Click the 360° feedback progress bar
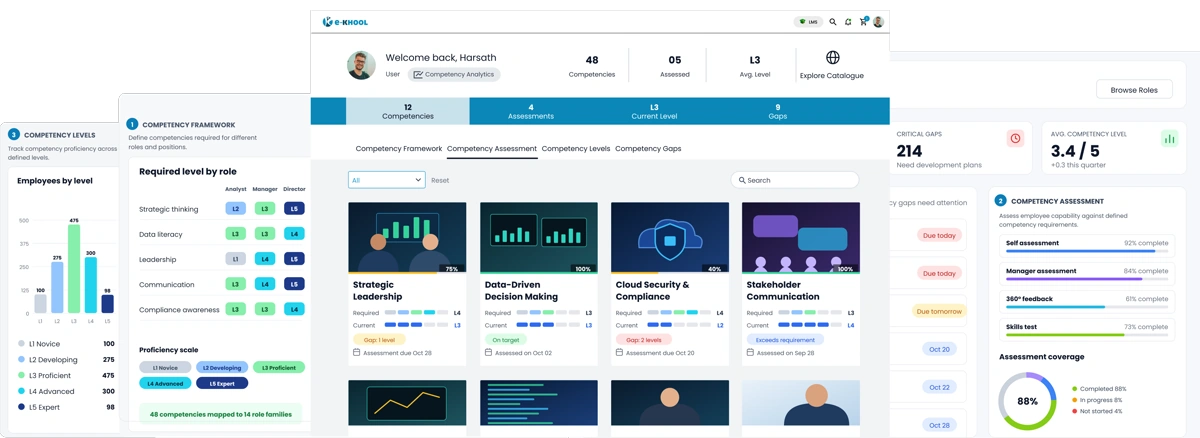This screenshot has height=438, width=1200. click(1086, 307)
